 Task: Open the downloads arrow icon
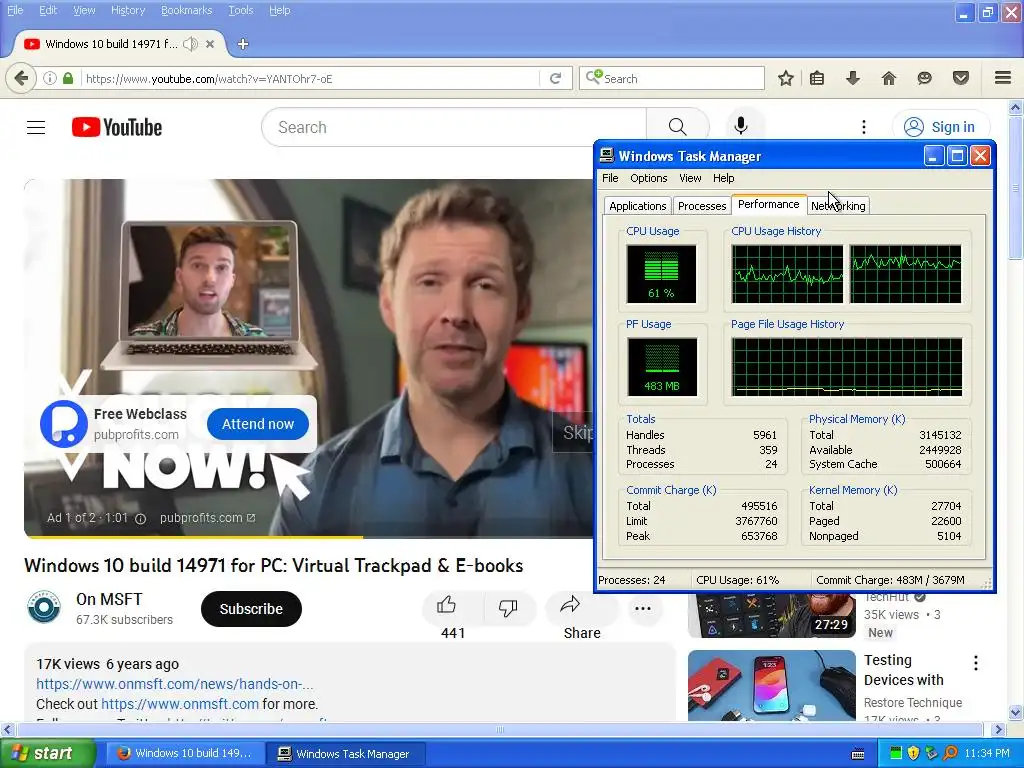tap(852, 78)
